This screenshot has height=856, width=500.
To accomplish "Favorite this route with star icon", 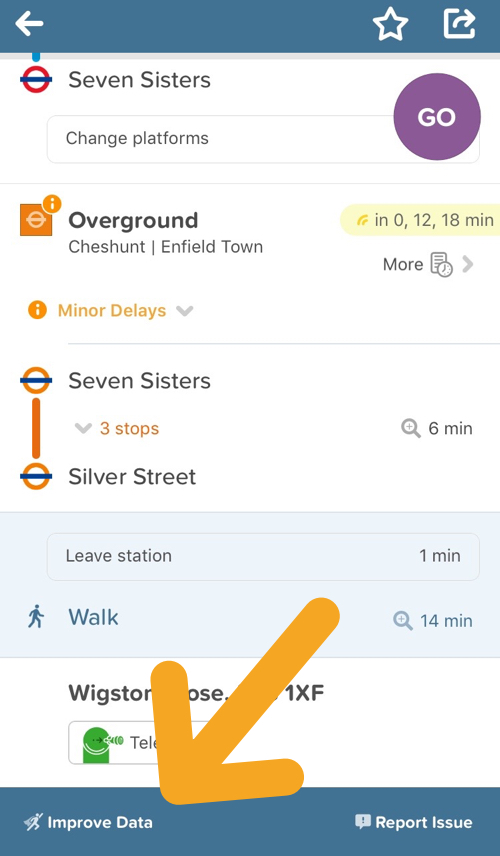I will coord(390,24).
